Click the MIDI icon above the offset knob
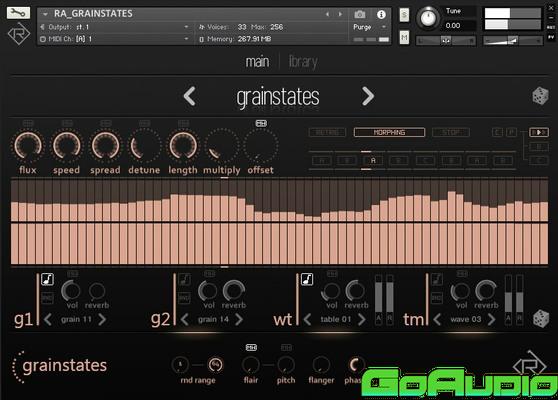 [261, 123]
